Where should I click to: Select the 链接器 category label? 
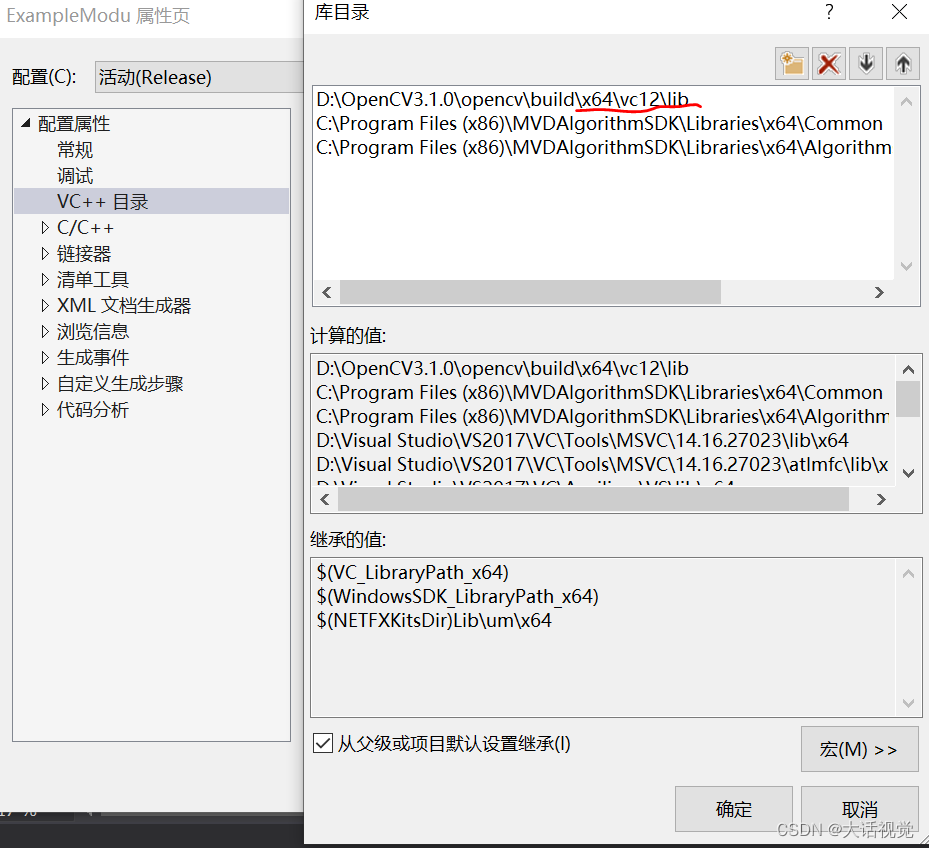tap(84, 254)
